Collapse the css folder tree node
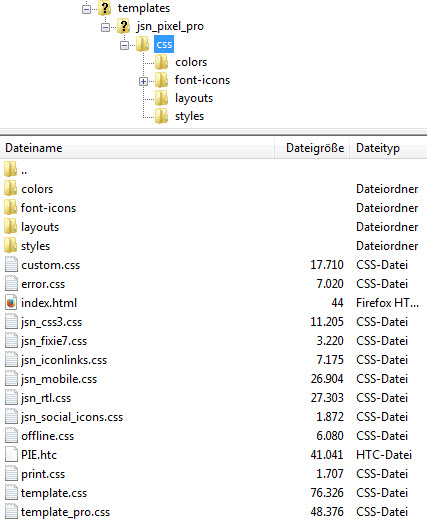Viewport: 427px width, 524px height. (124, 45)
